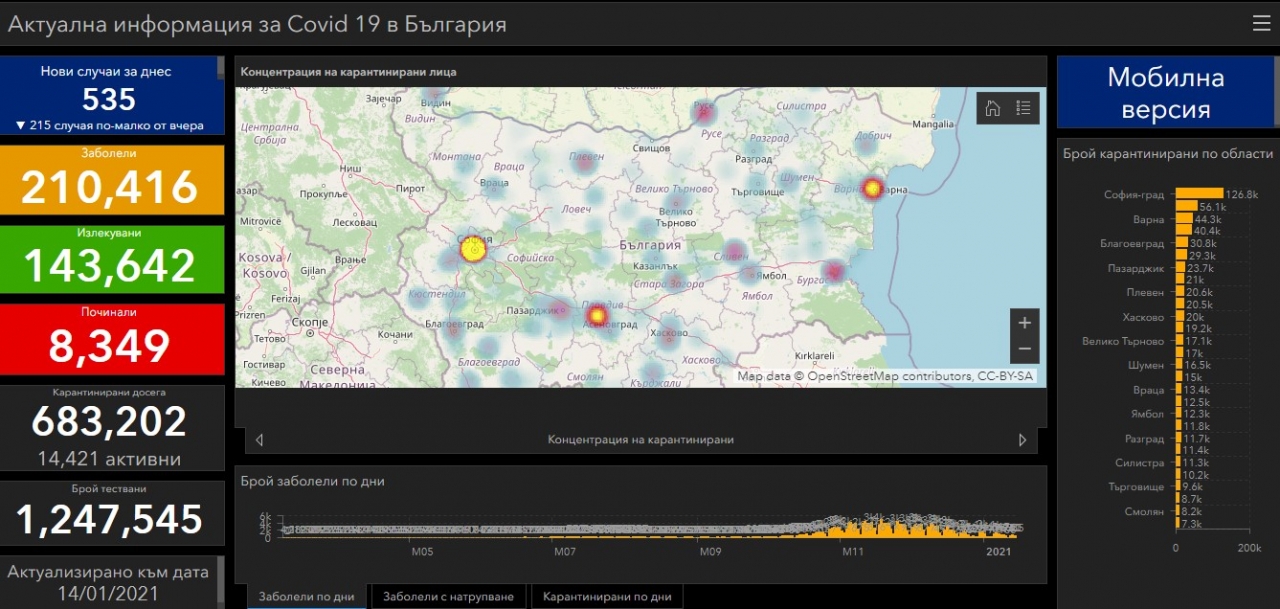Go to previous map with left arrow
This screenshot has height=609, width=1280.
(259, 440)
